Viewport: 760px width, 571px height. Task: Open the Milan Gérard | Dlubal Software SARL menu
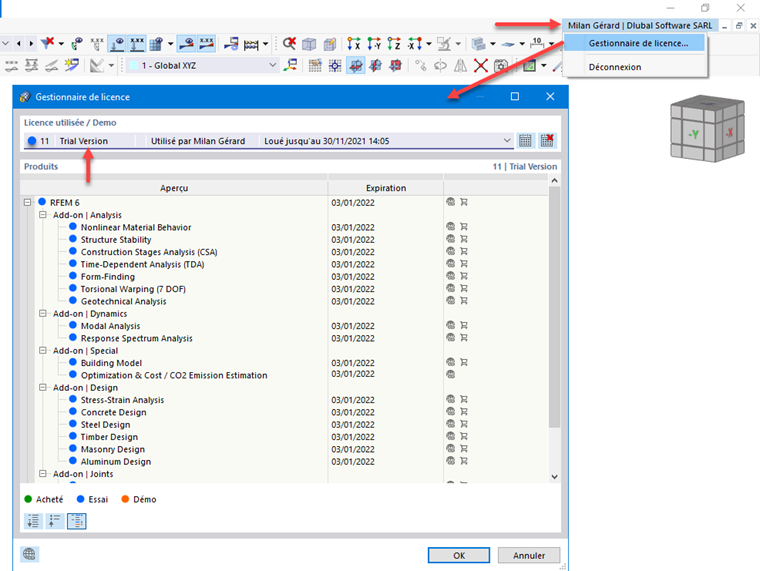coord(640,25)
